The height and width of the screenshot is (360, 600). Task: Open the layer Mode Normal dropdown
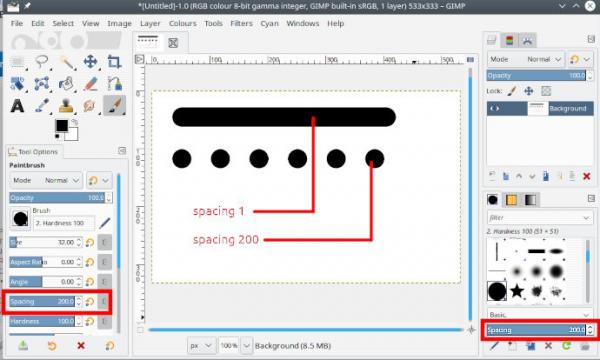(x=525, y=59)
